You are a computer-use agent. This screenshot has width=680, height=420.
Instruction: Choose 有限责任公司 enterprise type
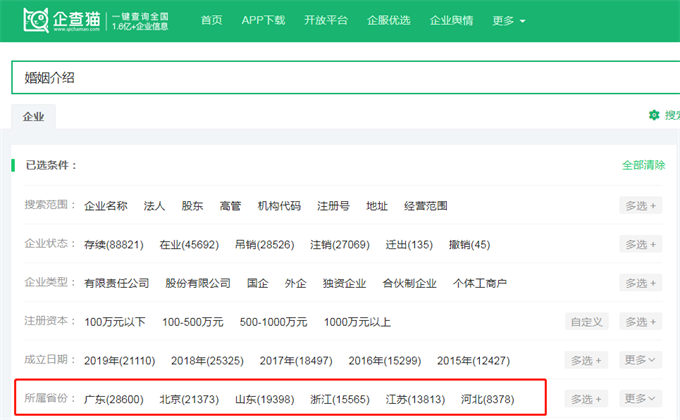[117, 284]
